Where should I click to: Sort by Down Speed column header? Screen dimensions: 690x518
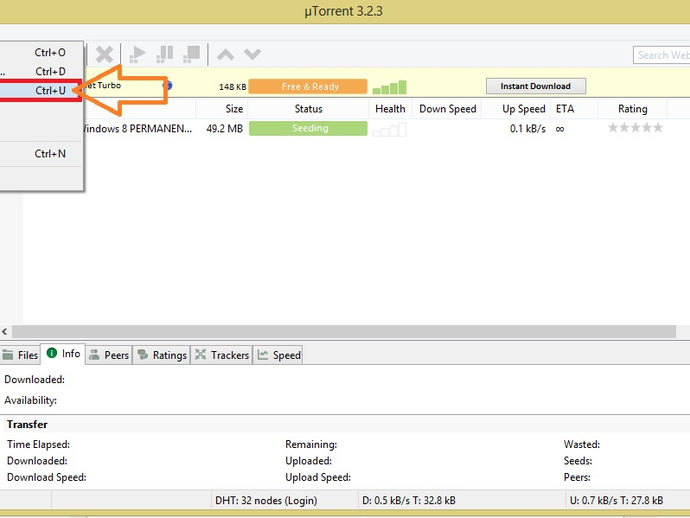point(448,109)
